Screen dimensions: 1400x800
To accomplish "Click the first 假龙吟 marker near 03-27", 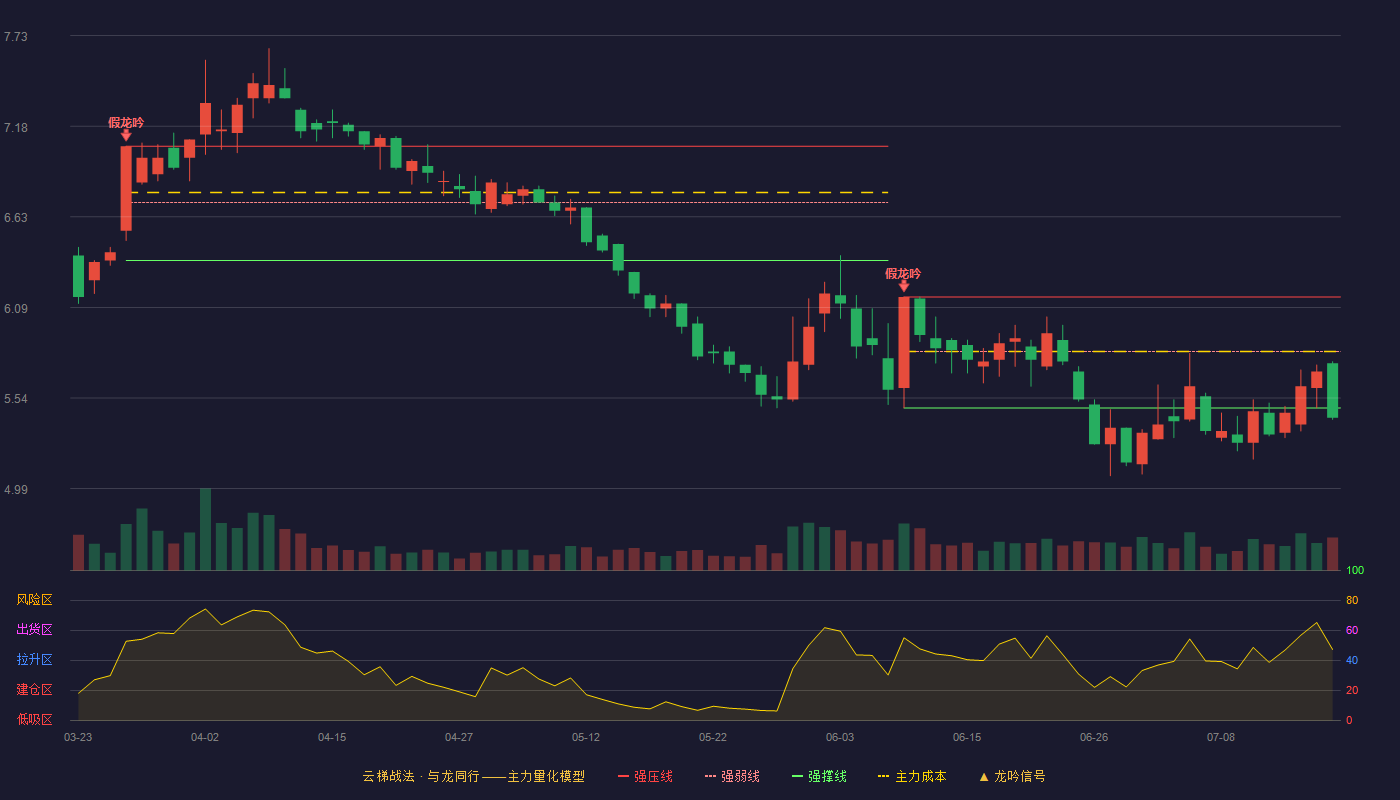I will (126, 123).
